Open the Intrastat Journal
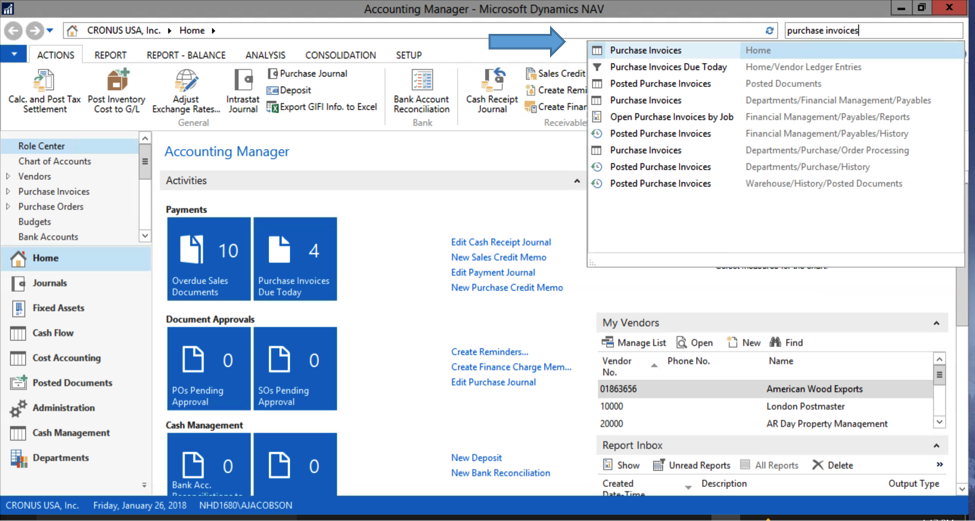The image size is (975, 521). pyautogui.click(x=243, y=91)
